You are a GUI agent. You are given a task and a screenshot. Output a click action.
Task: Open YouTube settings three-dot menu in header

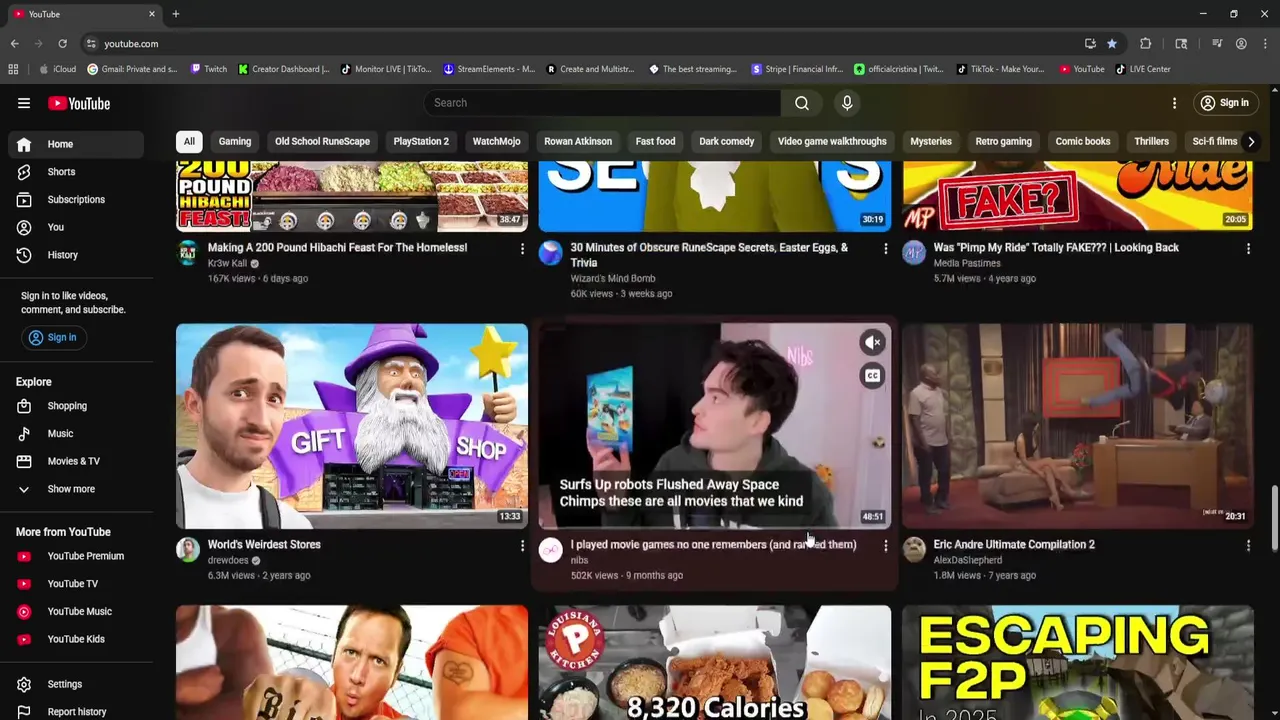click(1174, 103)
